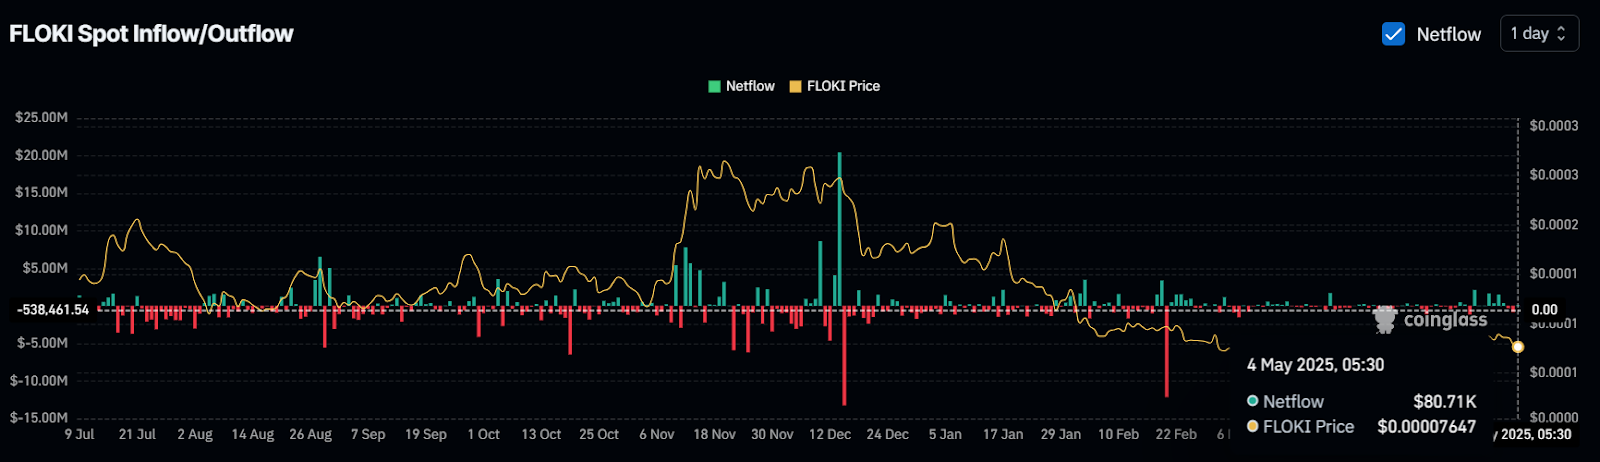Toggle the yellow FLOKI Price legend swatch
This screenshot has width=1600, height=462.
pos(795,86)
